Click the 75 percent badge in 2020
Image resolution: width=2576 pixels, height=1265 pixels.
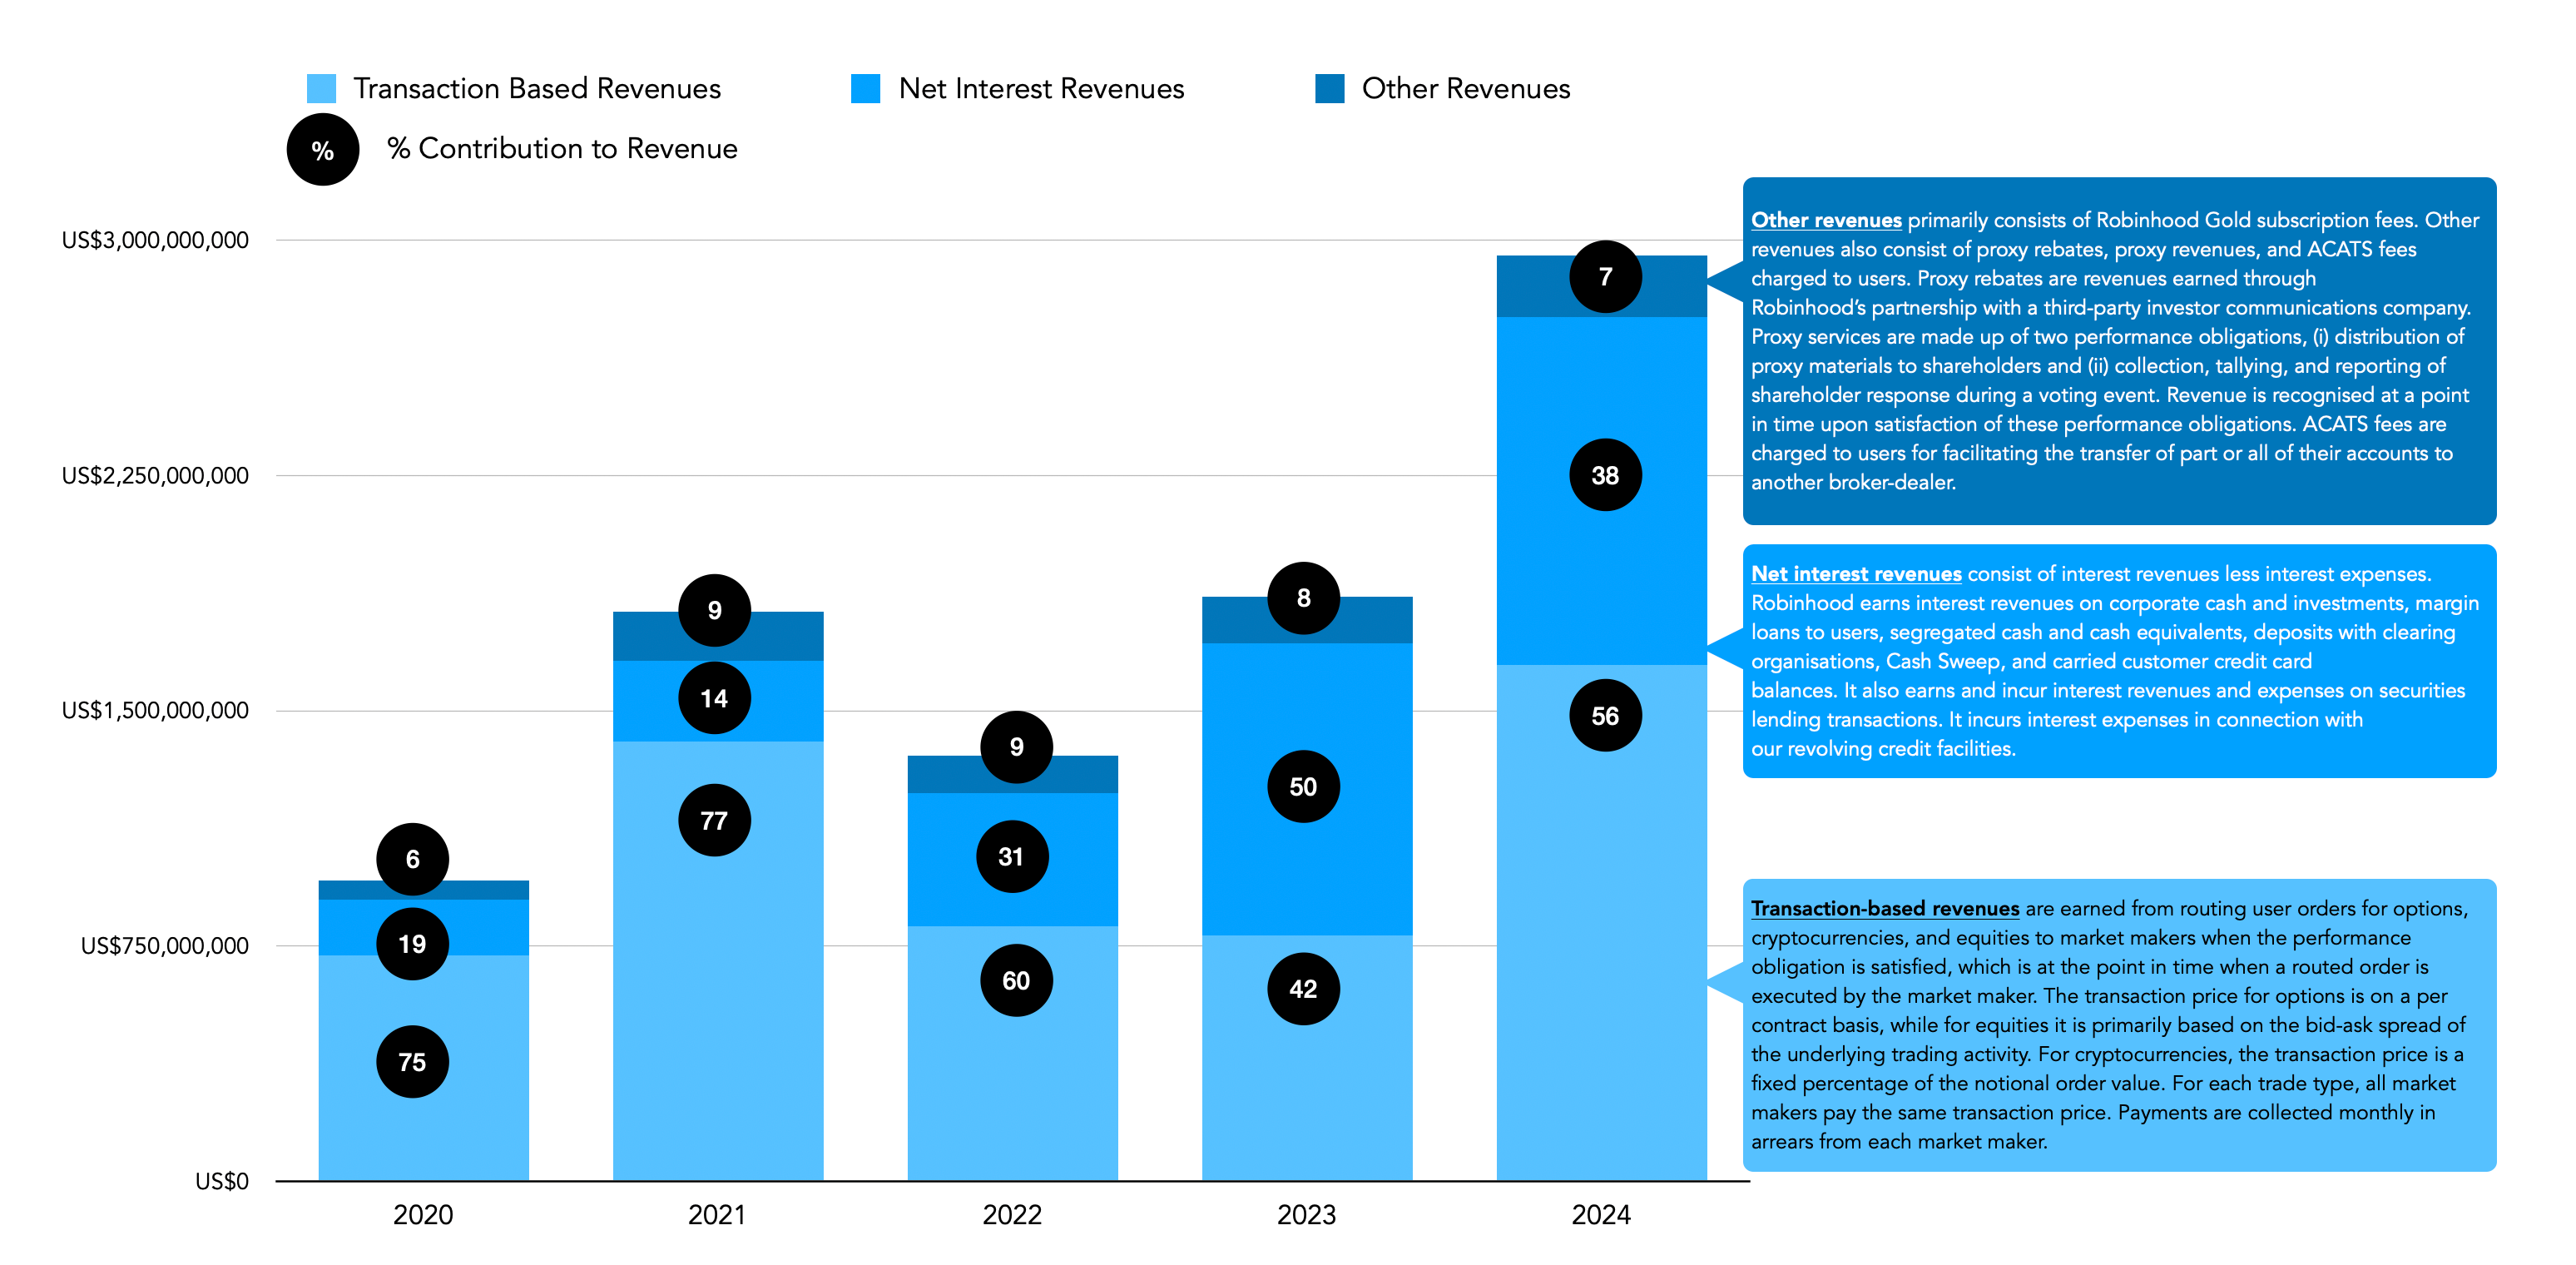pyautogui.click(x=412, y=1061)
